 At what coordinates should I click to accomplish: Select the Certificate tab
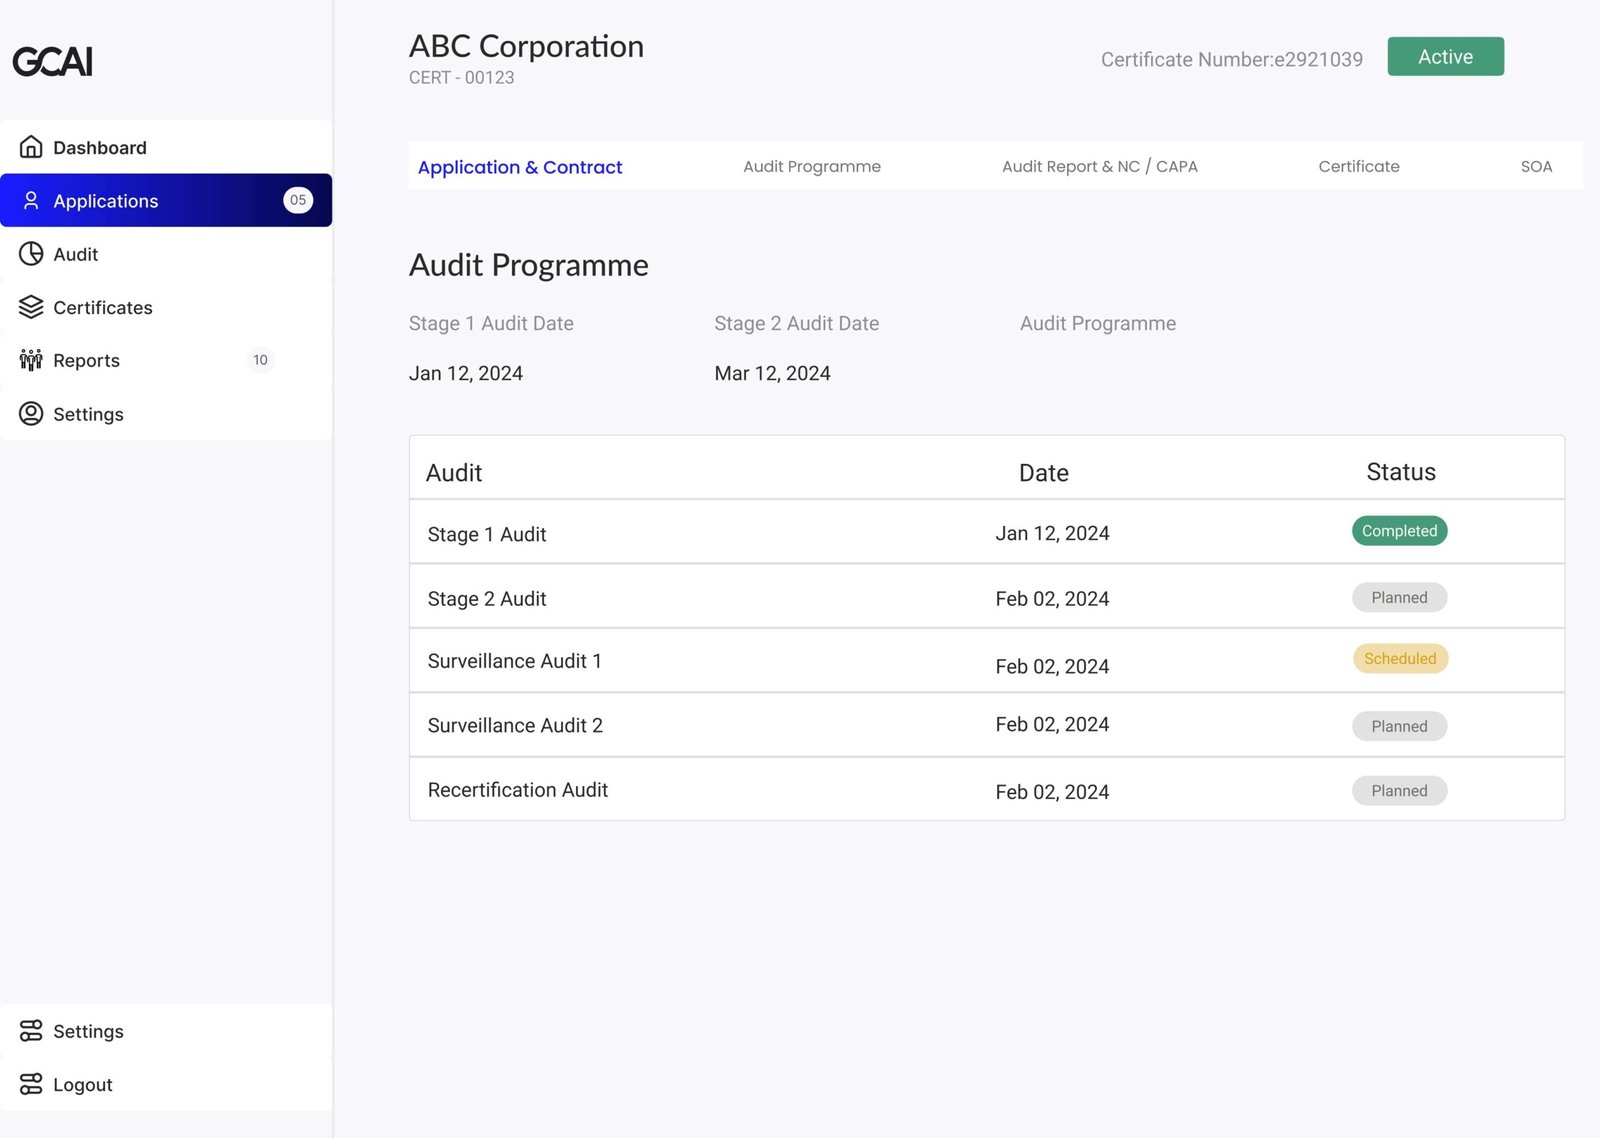[1358, 167]
